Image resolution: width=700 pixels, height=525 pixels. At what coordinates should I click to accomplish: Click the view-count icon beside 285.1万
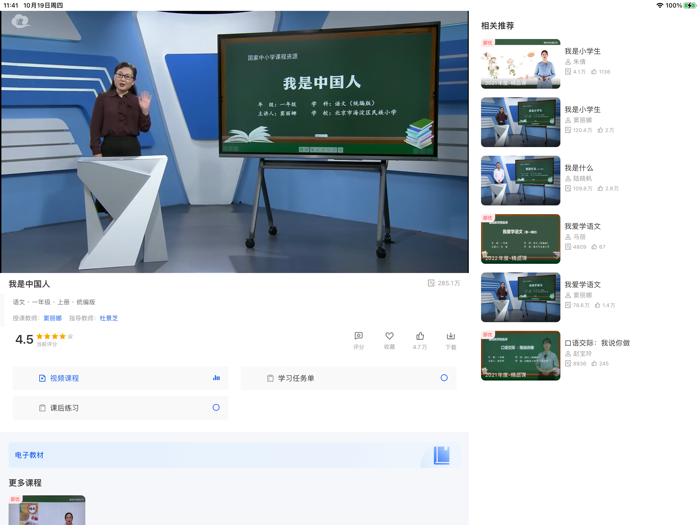[431, 283]
